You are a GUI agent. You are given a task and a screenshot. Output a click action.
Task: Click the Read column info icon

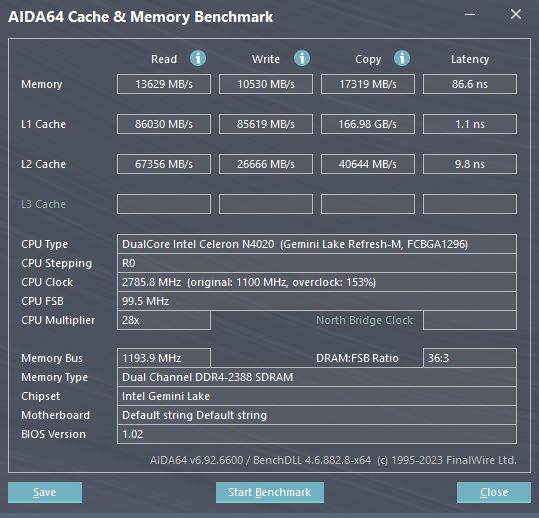pyautogui.click(x=198, y=58)
